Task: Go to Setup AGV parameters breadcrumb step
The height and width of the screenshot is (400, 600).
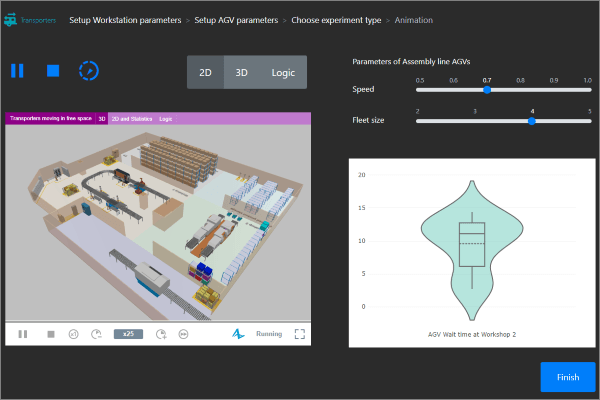Action: click(237, 19)
